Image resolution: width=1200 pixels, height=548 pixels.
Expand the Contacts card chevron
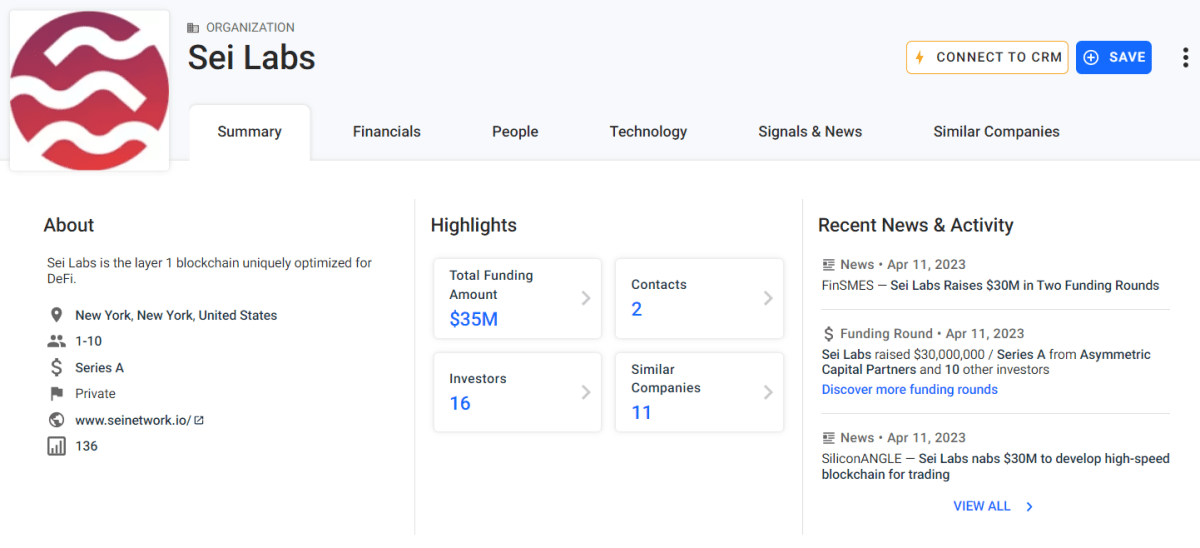click(x=768, y=298)
